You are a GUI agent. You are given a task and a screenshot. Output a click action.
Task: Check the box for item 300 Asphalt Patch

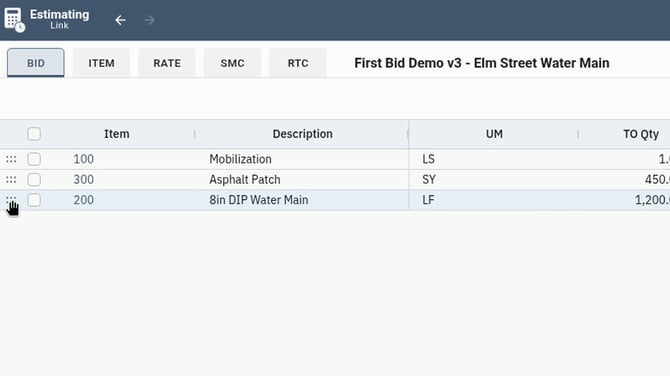click(34, 179)
